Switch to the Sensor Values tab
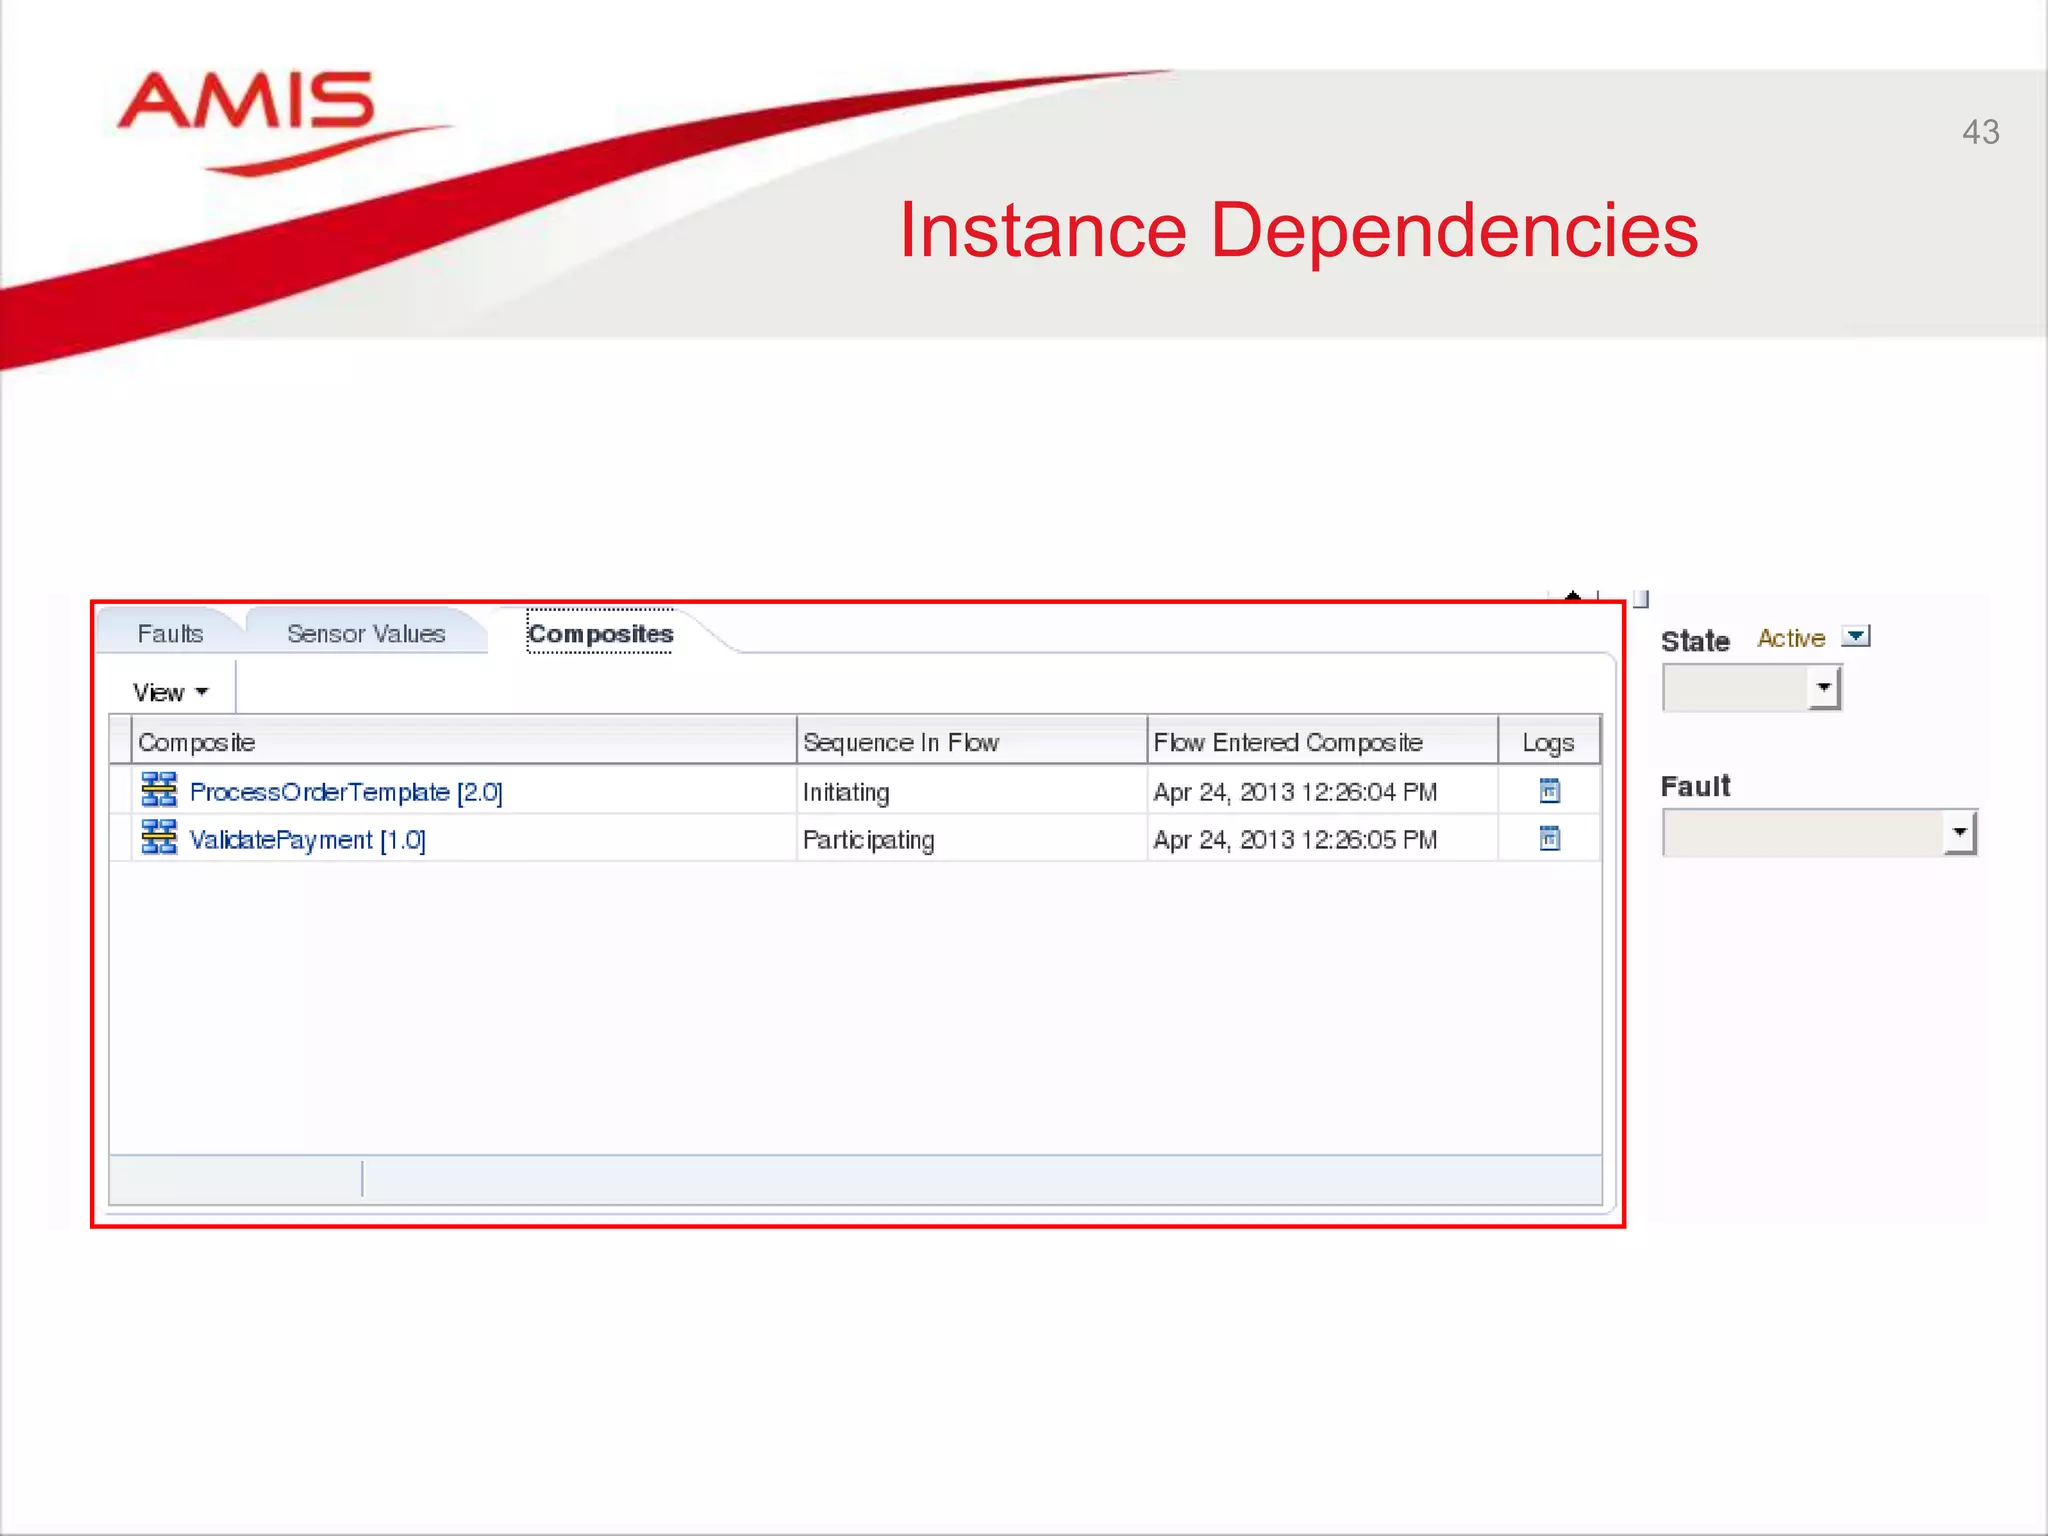 pyautogui.click(x=366, y=633)
